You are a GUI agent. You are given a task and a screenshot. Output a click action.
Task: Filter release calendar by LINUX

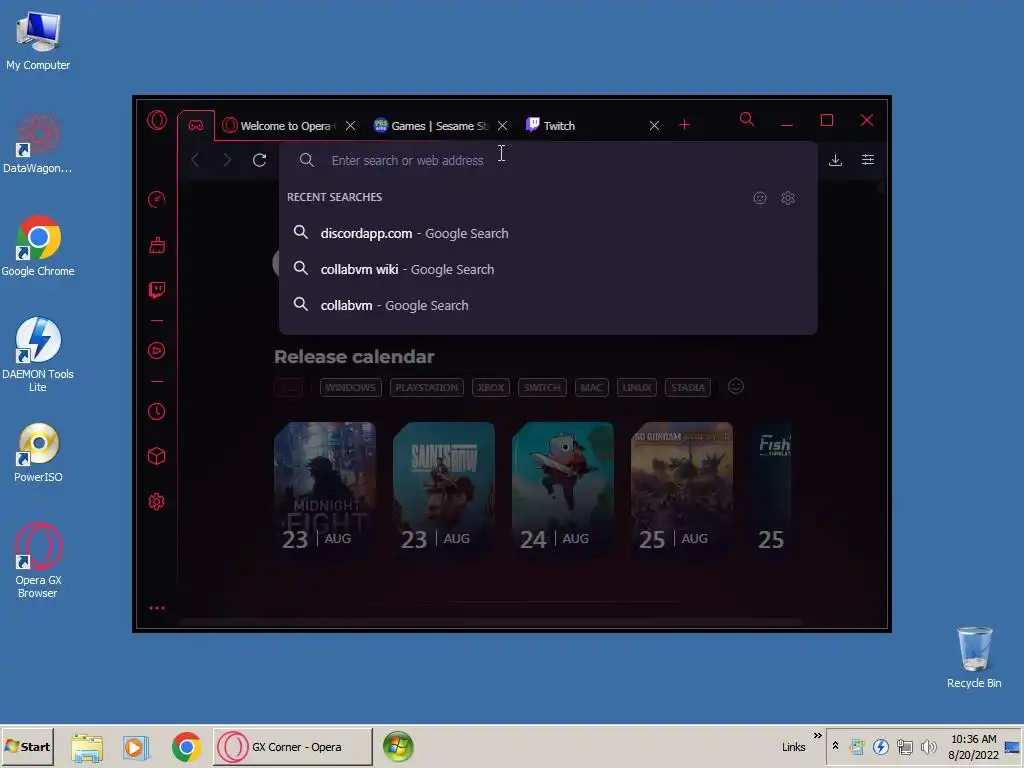pos(637,387)
